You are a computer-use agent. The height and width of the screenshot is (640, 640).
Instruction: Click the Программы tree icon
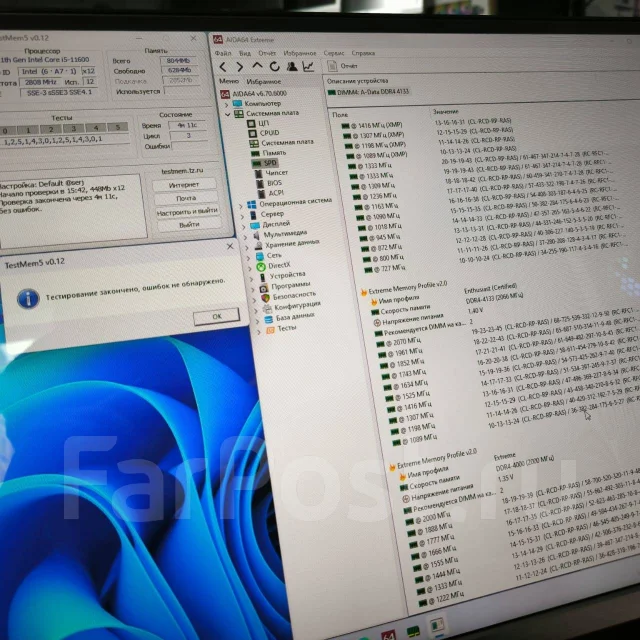(x=264, y=288)
